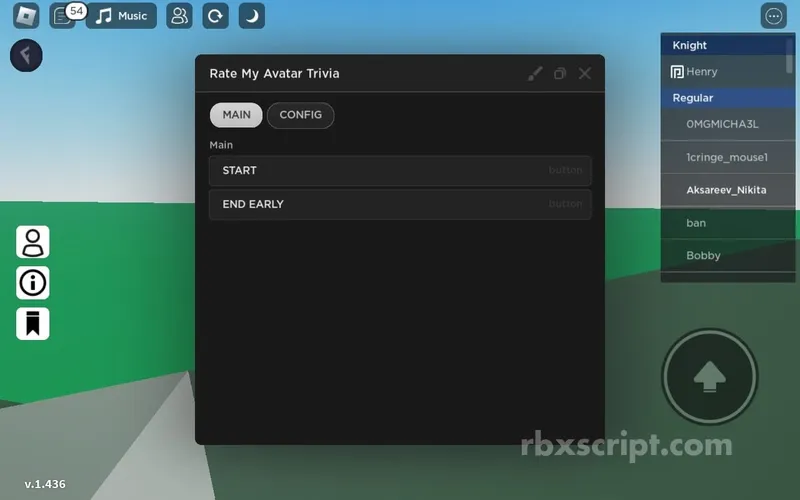Click the refresh/reset arrow icon
Image resolution: width=800 pixels, height=500 pixels.
[x=215, y=16]
